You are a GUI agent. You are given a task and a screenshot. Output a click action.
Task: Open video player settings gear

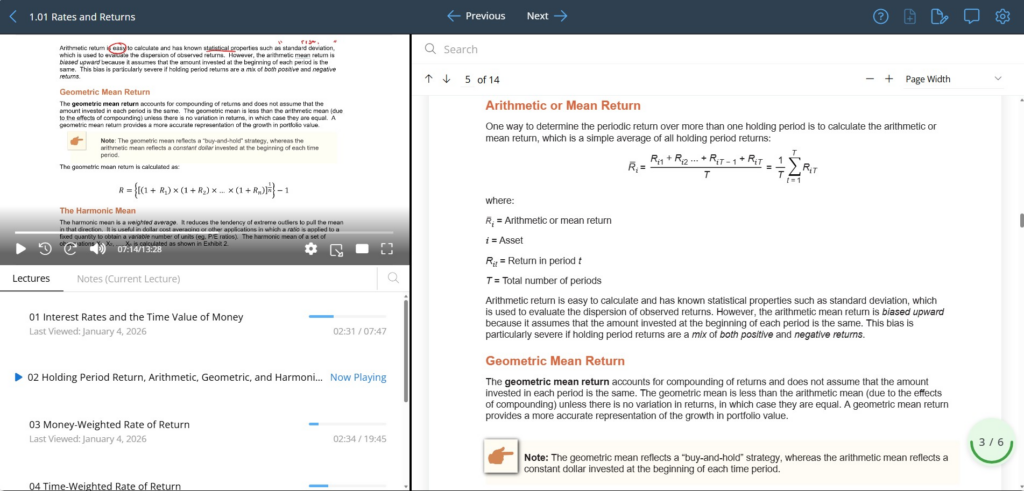click(x=311, y=248)
